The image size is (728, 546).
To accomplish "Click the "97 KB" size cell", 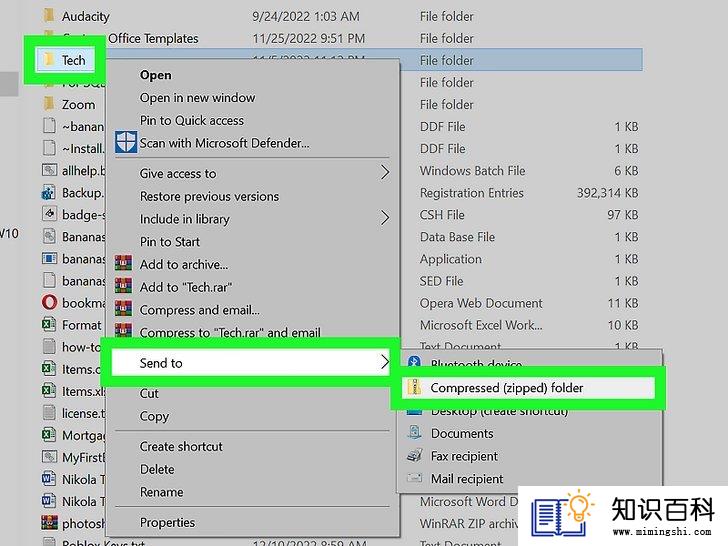I will tap(623, 215).
